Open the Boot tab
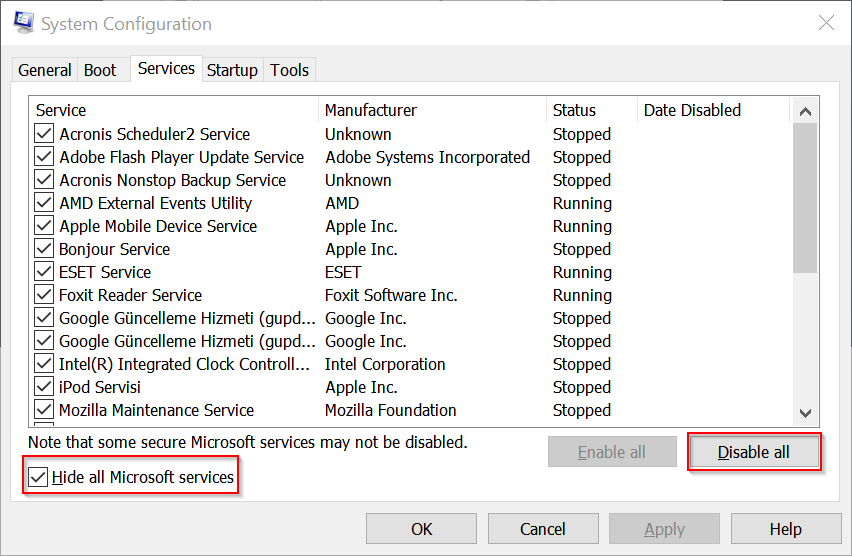Screen dimensions: 852x556 click(x=100, y=70)
